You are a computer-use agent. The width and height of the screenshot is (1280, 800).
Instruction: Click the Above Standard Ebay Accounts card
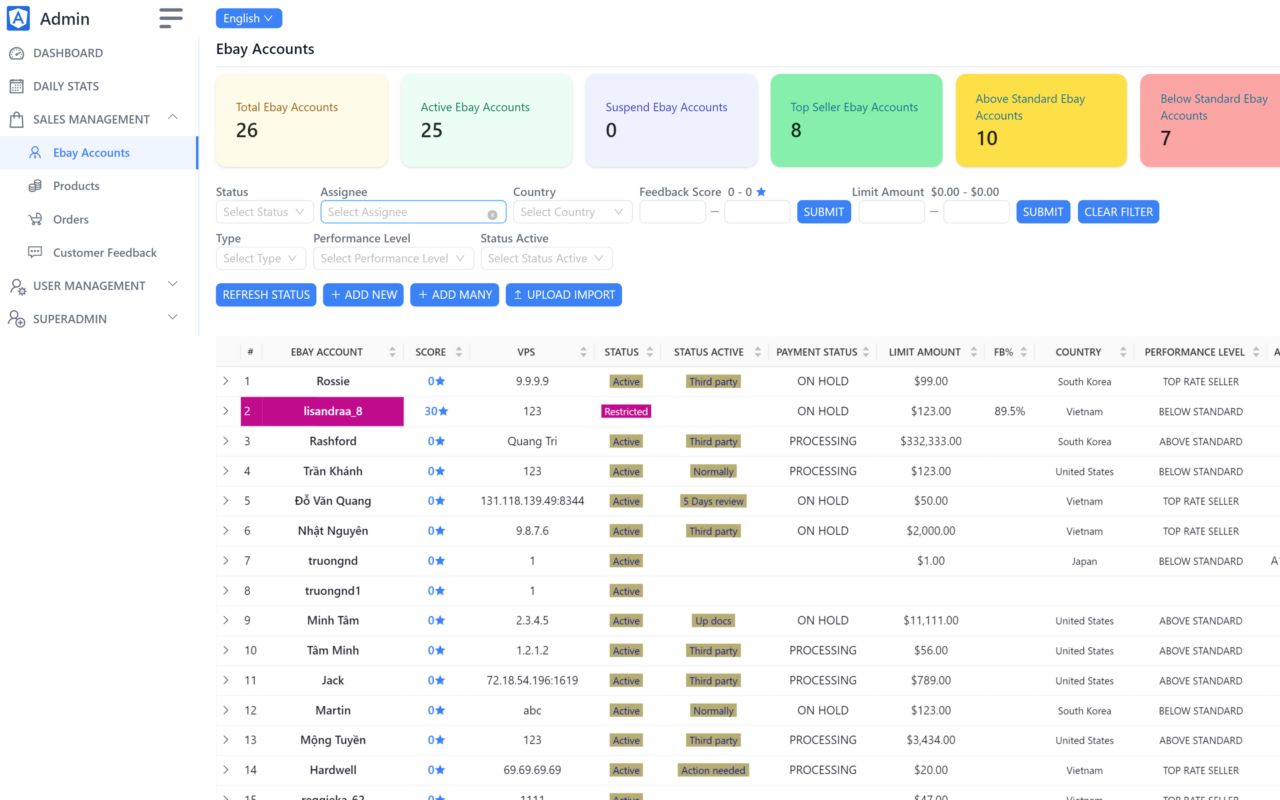click(1041, 120)
